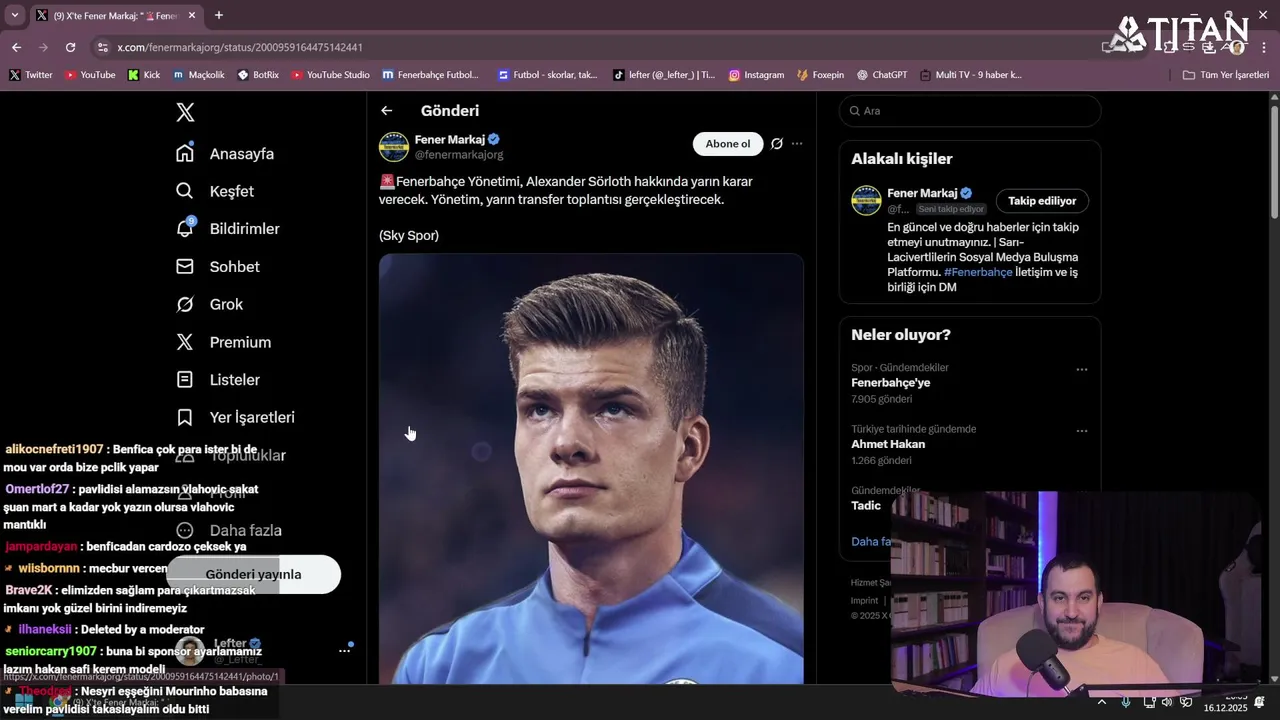Open the Tadic trend

[866, 505]
